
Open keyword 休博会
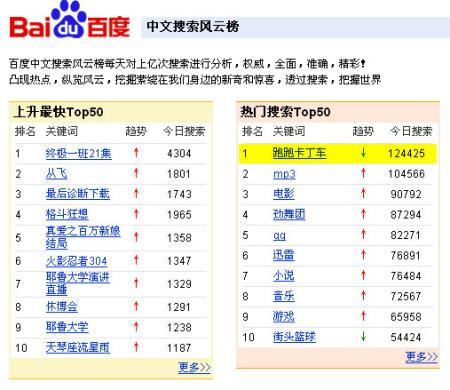[x=62, y=307]
